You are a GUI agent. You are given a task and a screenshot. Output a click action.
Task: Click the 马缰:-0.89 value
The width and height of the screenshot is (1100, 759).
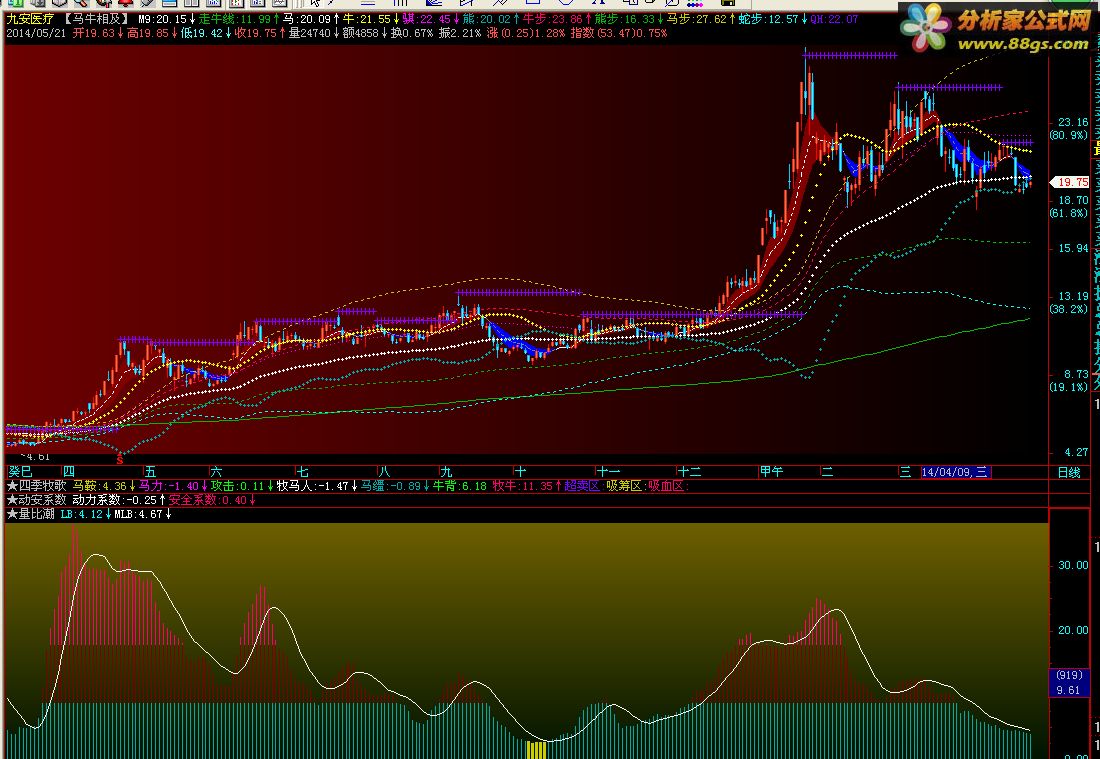(x=391, y=485)
